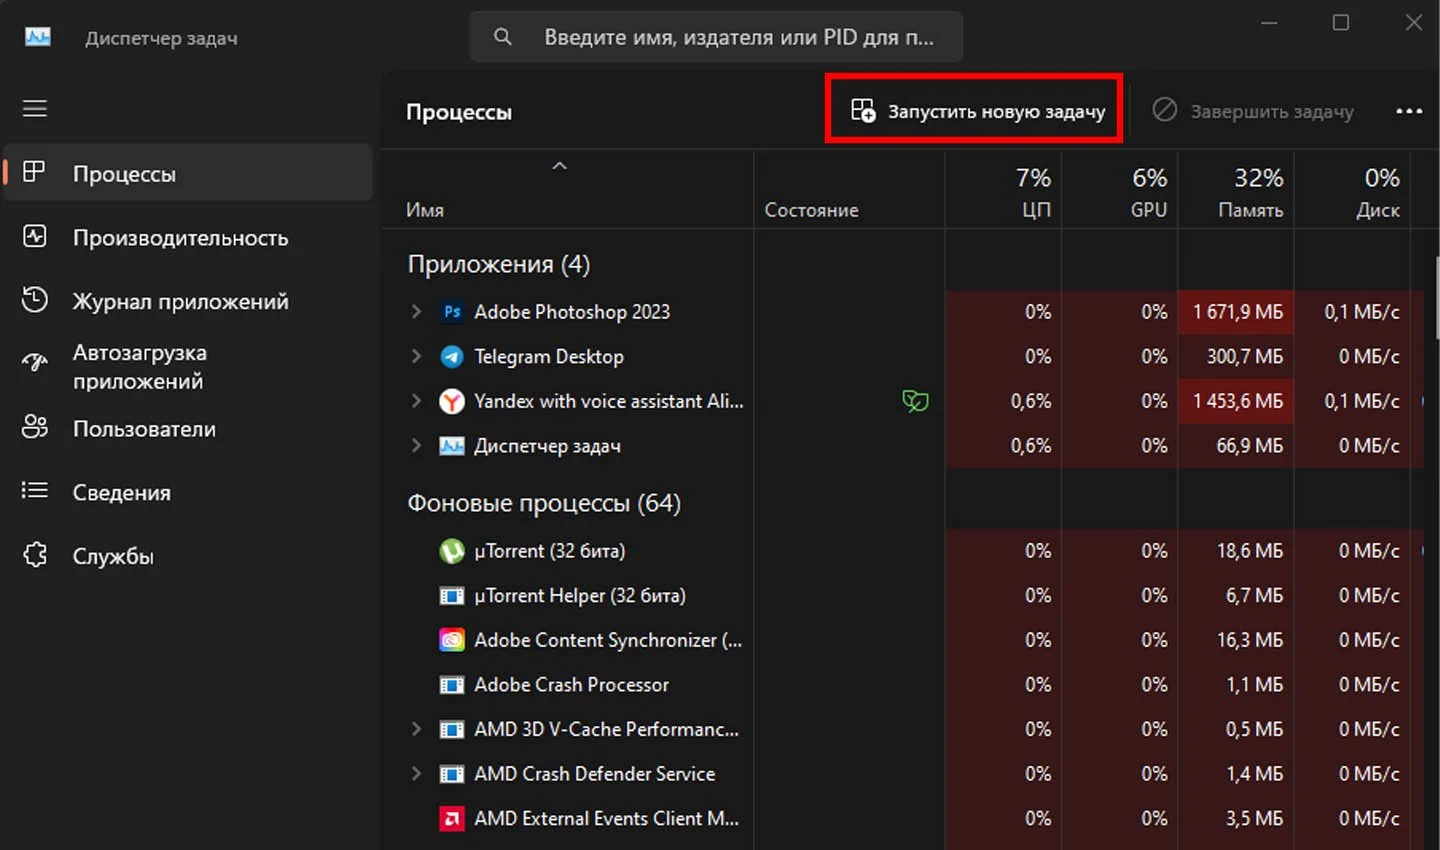Click the 300,7 МБ memory cell
This screenshot has height=850, width=1440.
1237,356
